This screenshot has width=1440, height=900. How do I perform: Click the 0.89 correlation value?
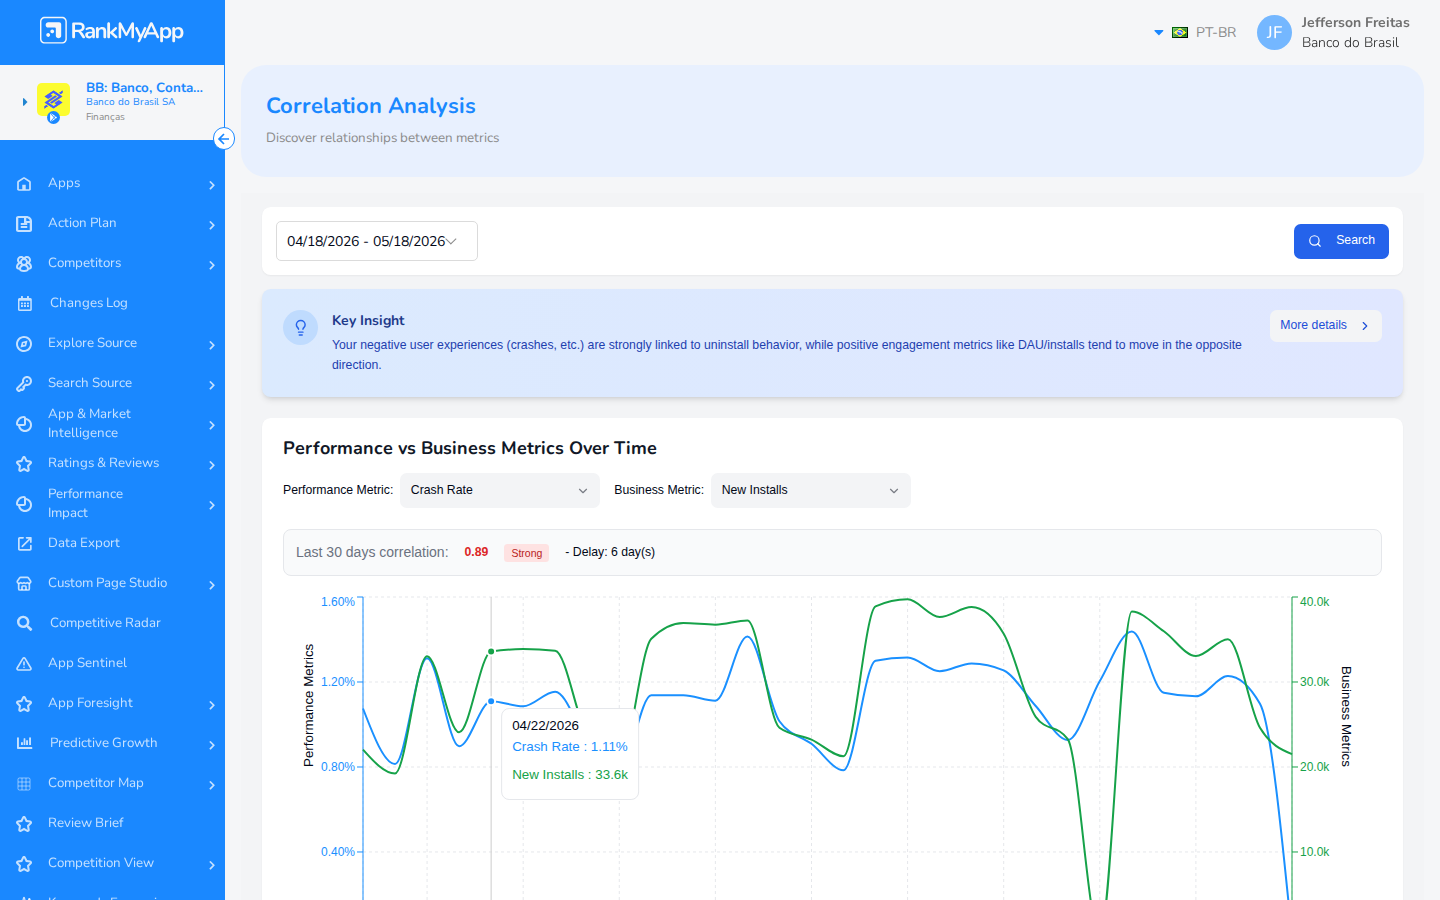tap(476, 552)
